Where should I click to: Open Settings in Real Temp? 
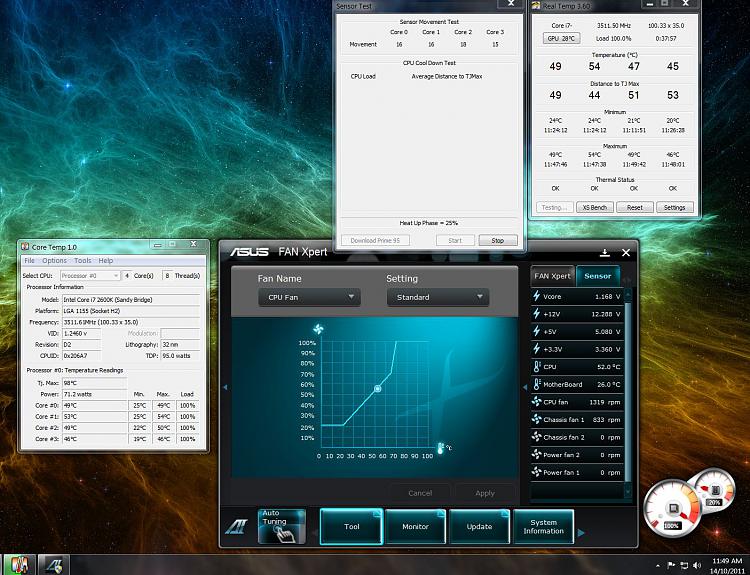(x=674, y=207)
